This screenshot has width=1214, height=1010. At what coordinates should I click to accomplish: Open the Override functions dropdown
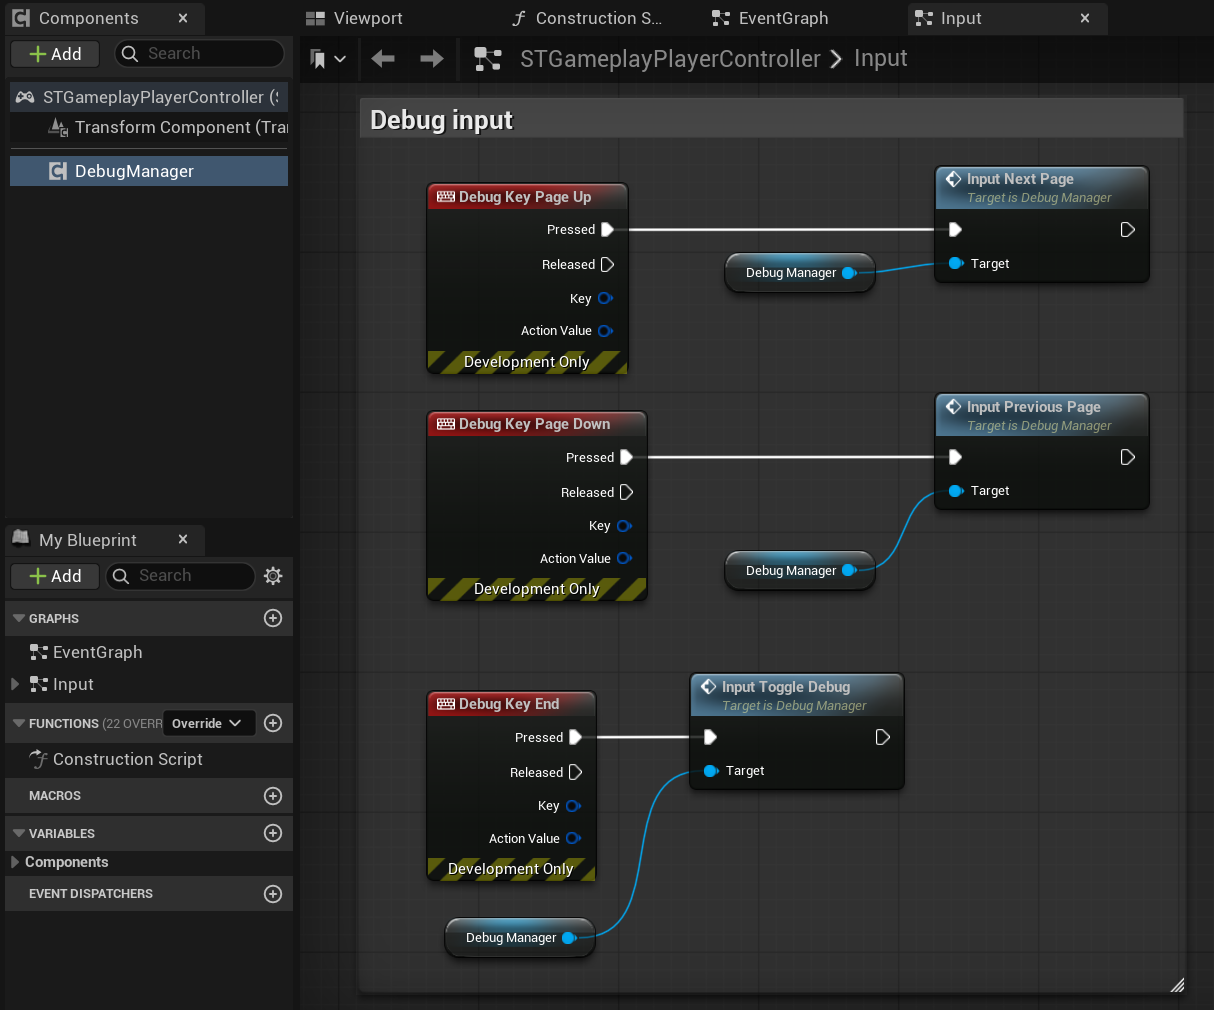point(207,723)
